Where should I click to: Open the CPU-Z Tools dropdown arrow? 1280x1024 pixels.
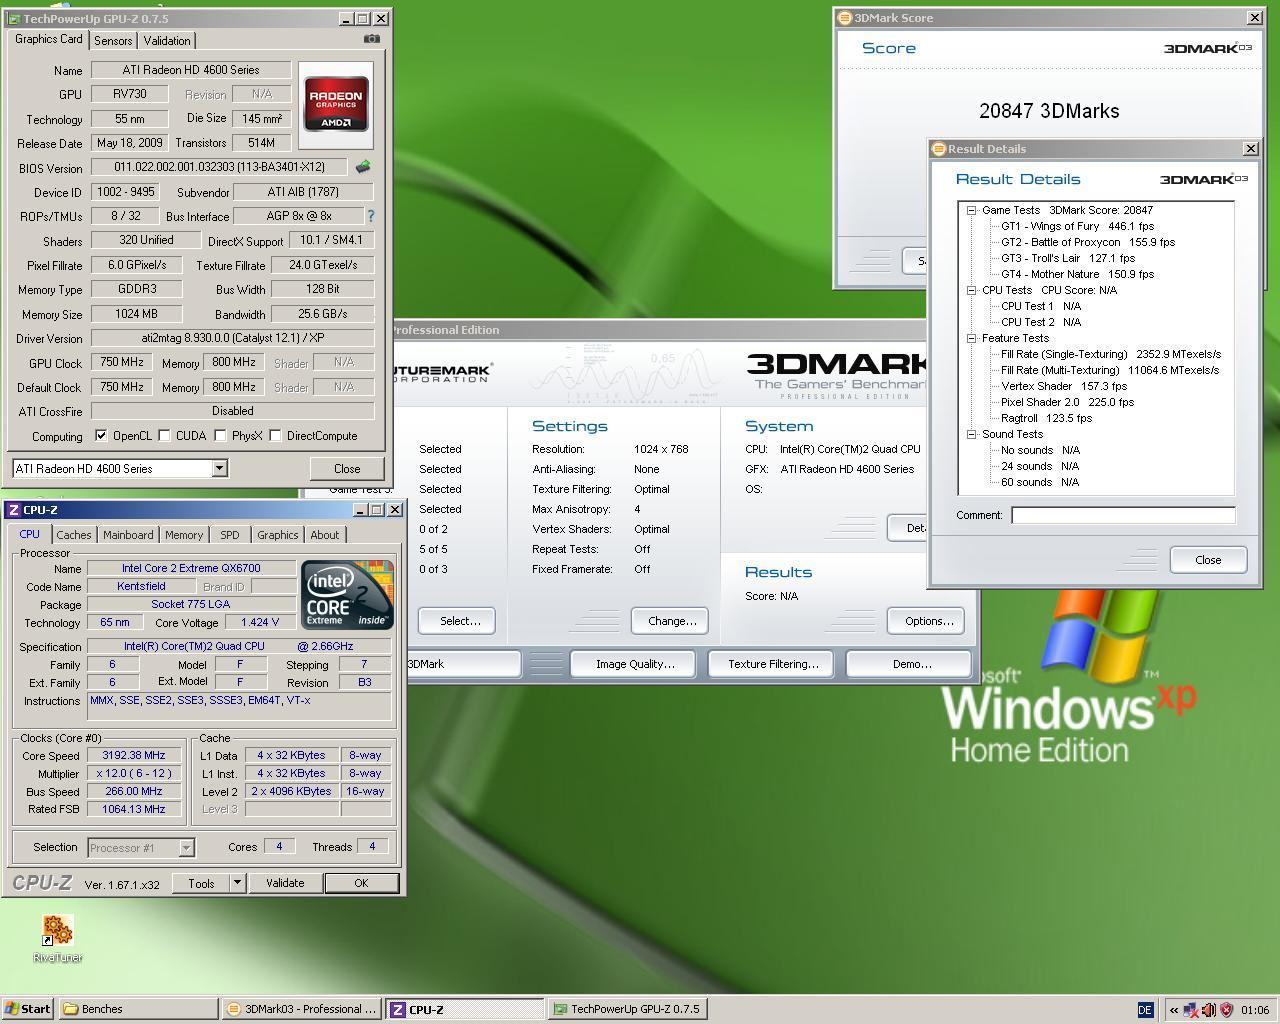coord(237,883)
